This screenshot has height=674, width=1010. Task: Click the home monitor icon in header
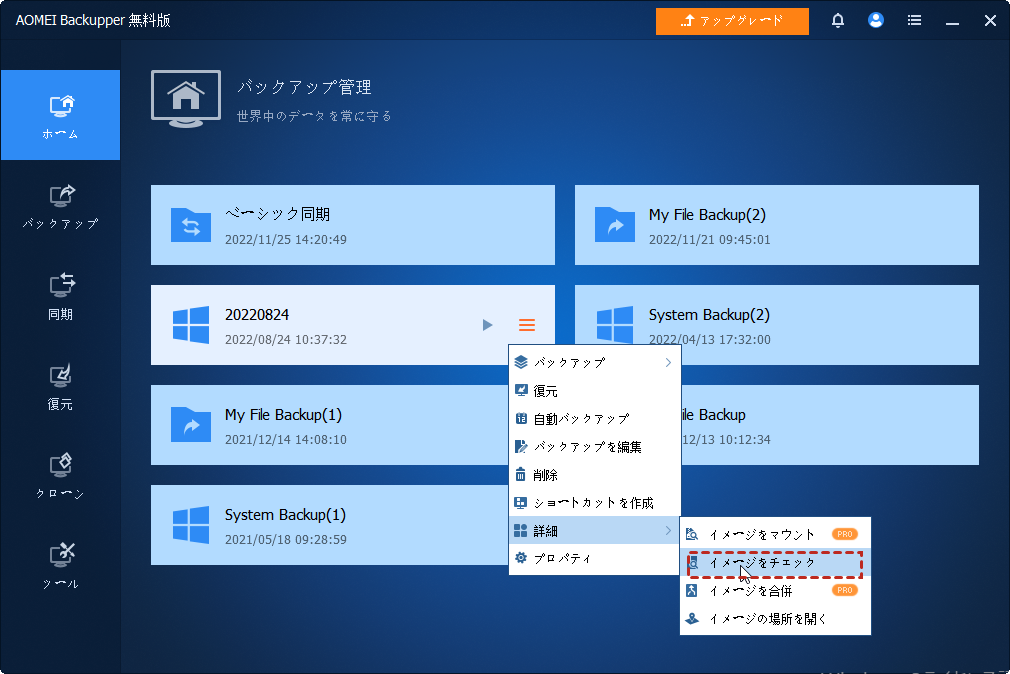click(x=186, y=99)
